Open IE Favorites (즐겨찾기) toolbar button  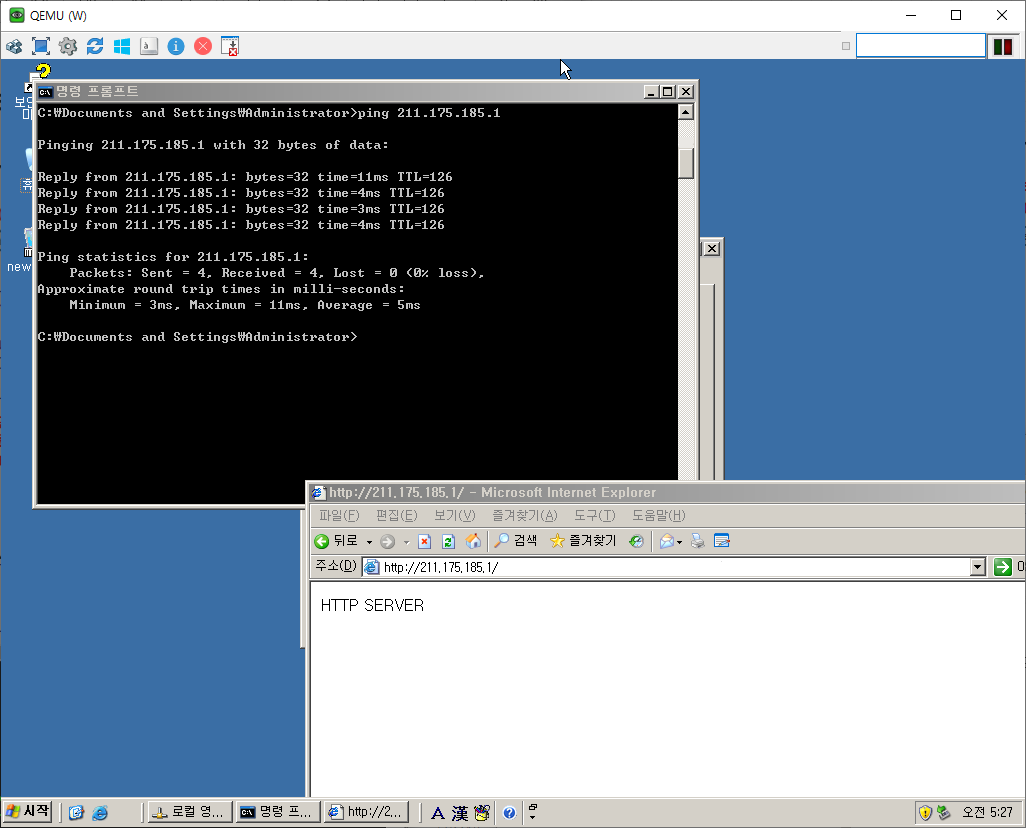click(584, 541)
